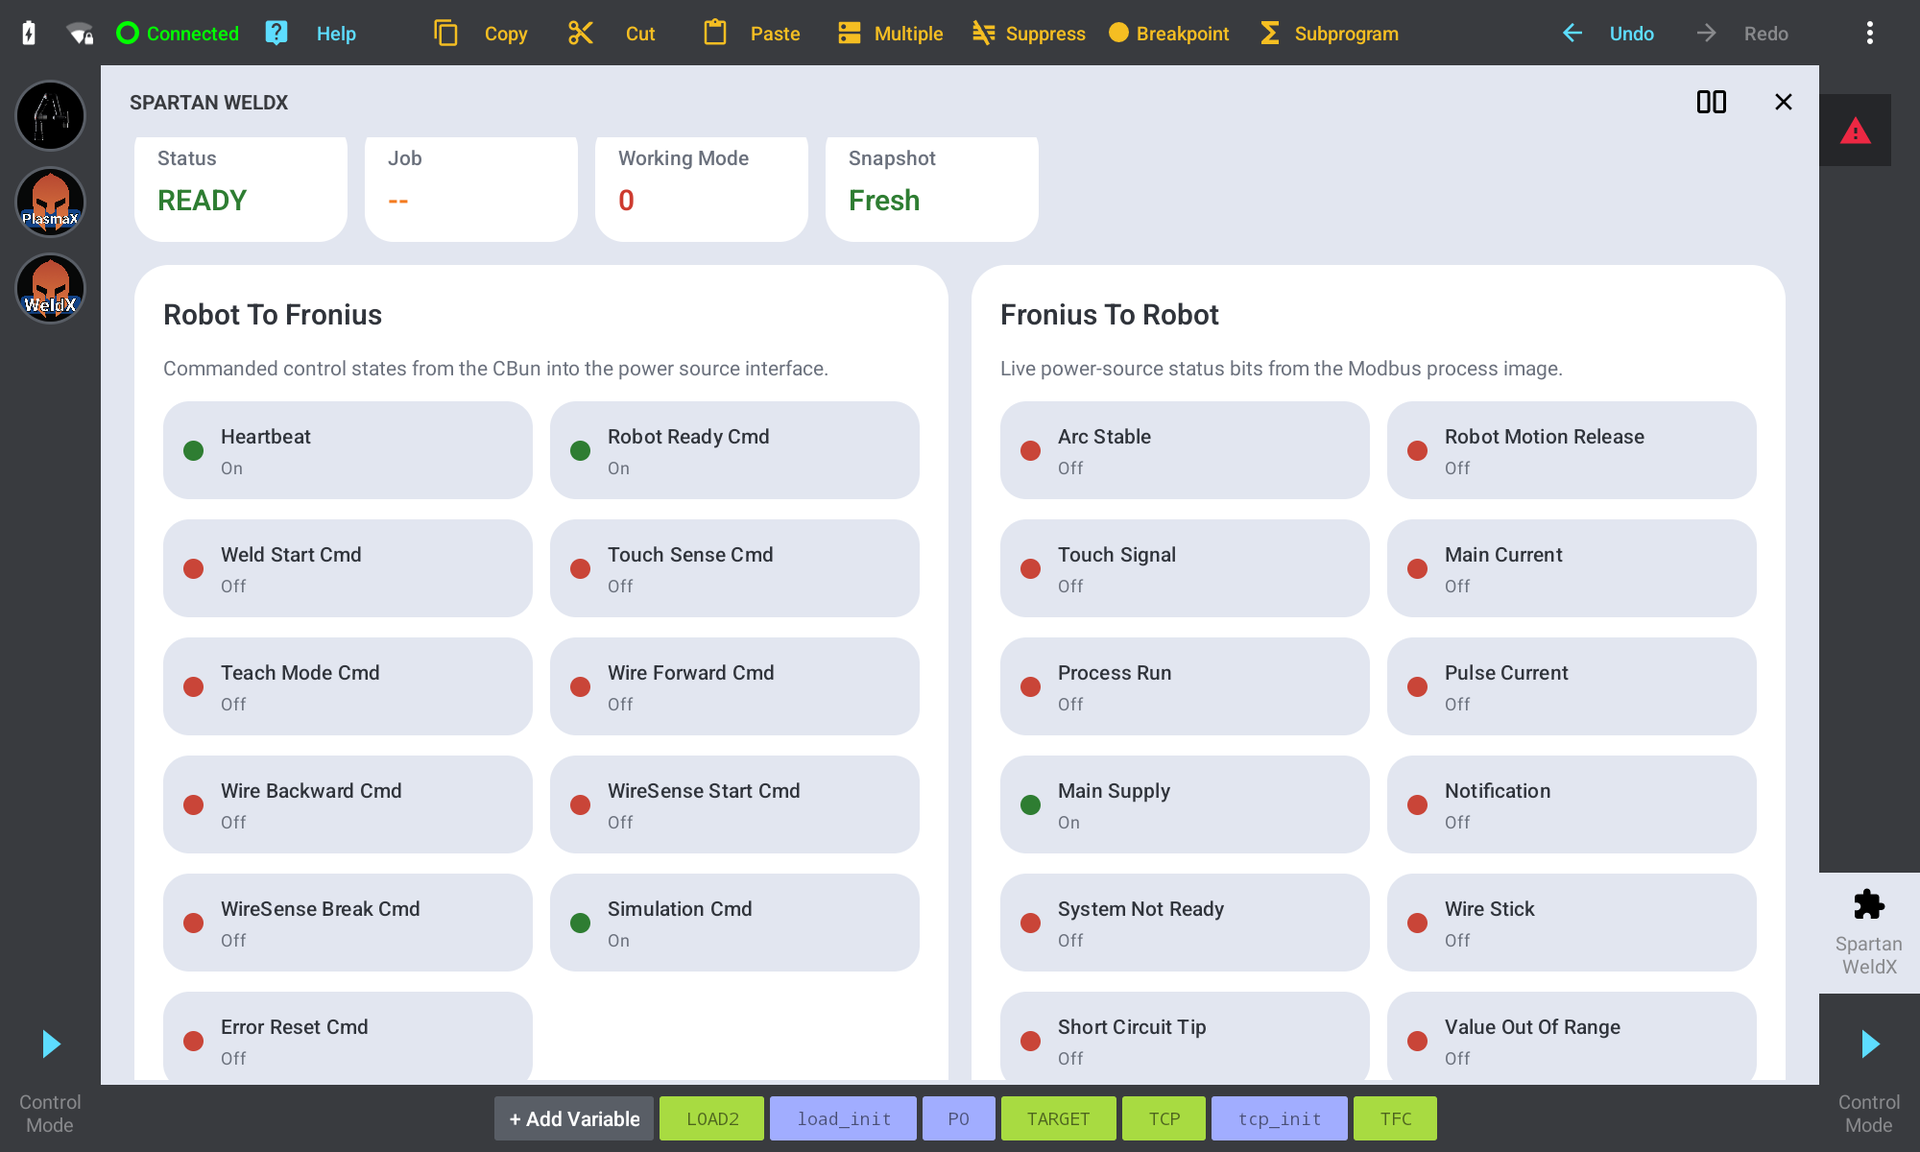Click the split-view layout icon
1920x1152 pixels.
1711,102
